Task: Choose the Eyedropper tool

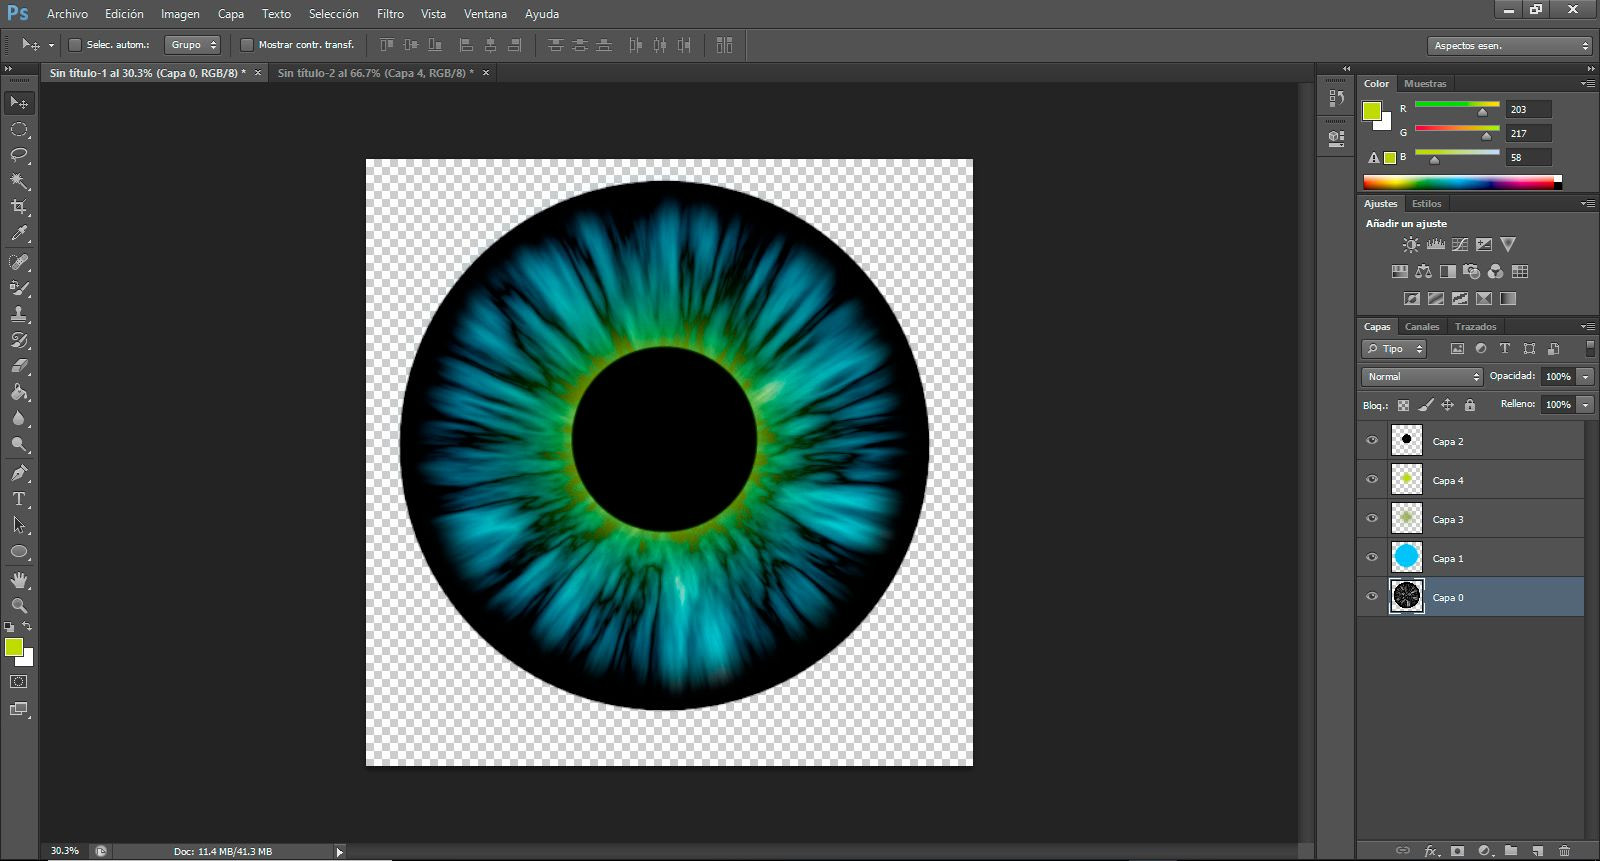Action: tap(19, 233)
